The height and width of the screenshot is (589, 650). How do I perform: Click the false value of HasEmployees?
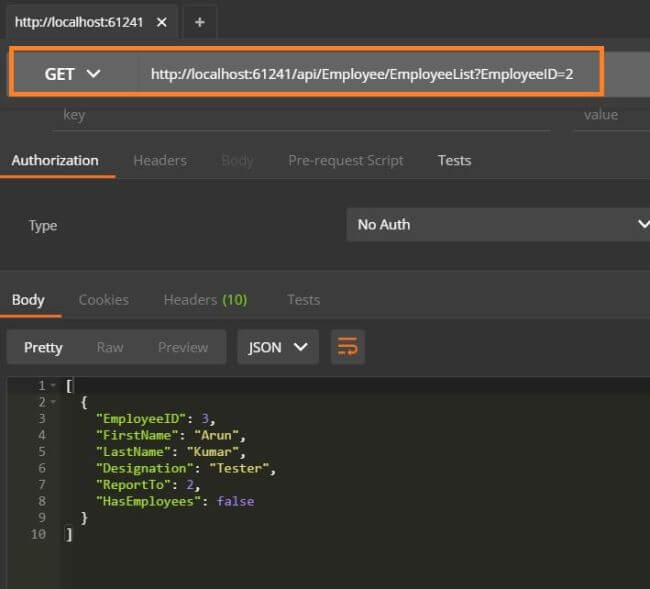pos(235,501)
